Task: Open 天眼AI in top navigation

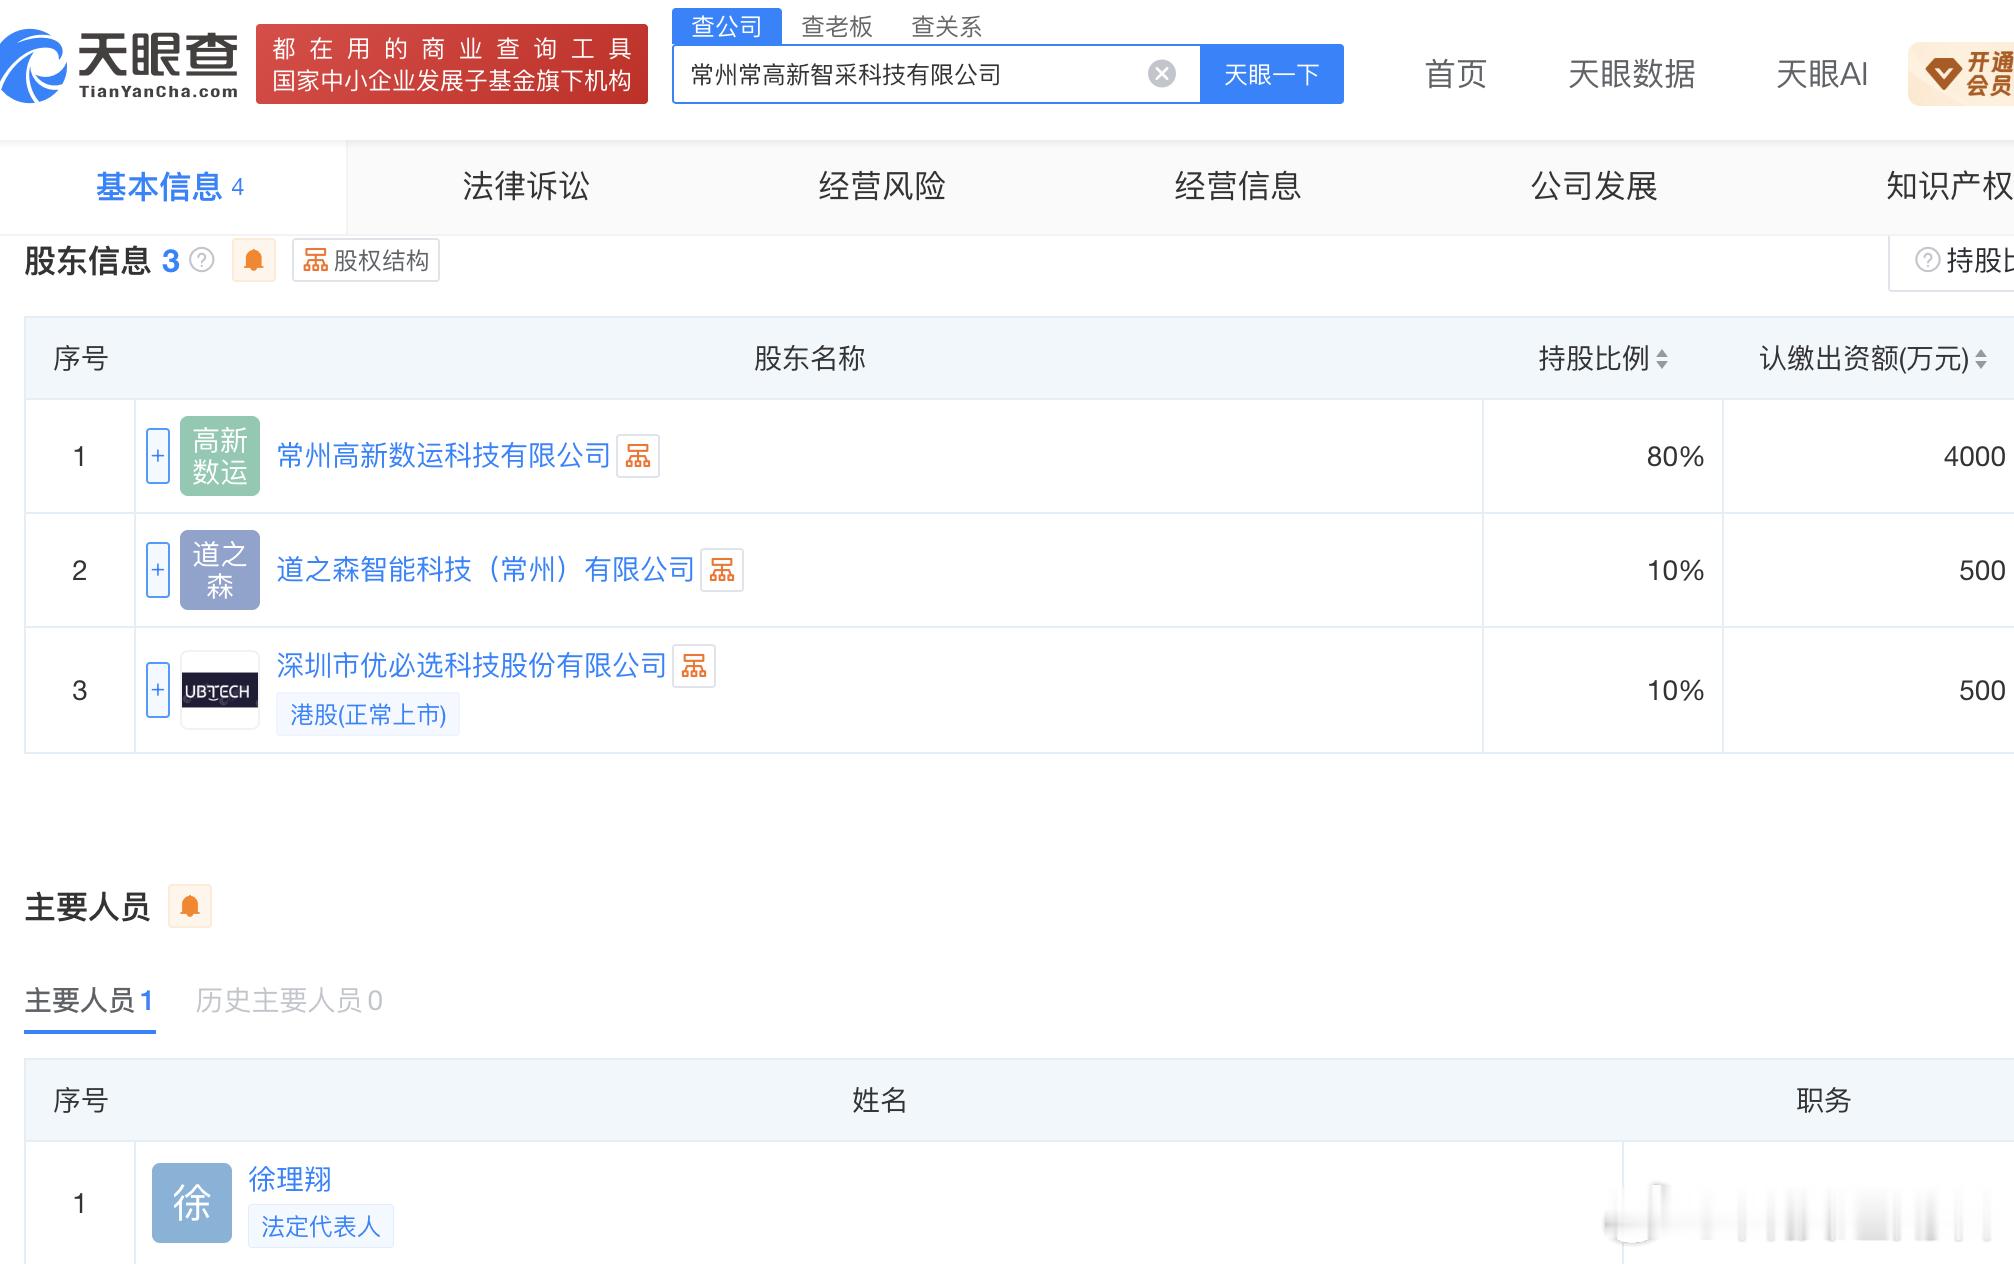Action: (1822, 74)
